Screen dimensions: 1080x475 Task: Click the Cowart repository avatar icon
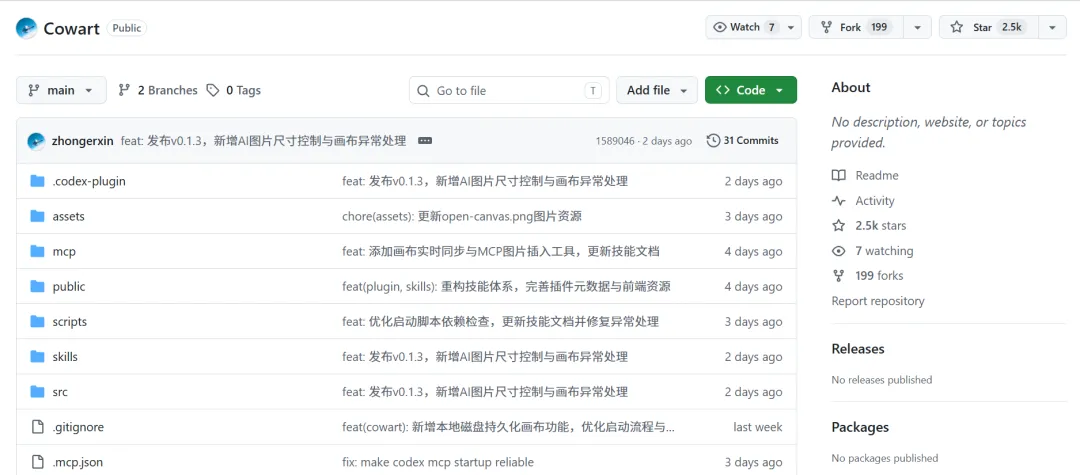[x=26, y=28]
